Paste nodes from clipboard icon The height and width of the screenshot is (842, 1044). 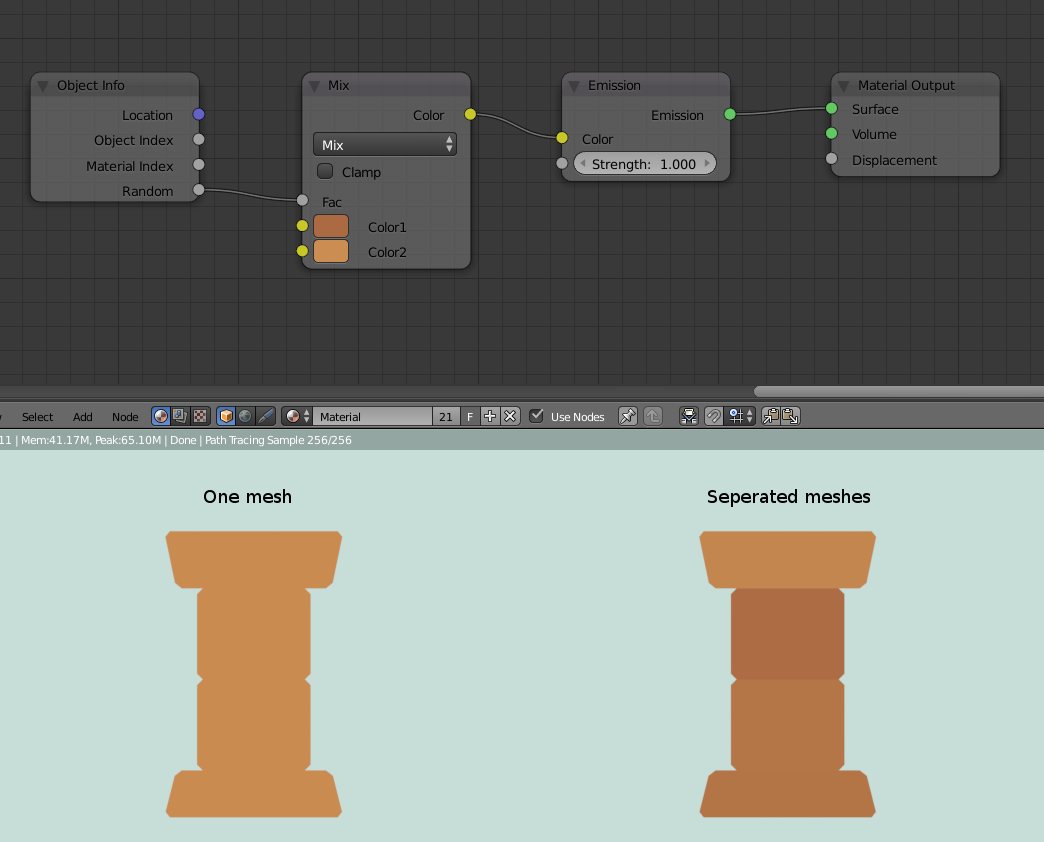[790, 417]
